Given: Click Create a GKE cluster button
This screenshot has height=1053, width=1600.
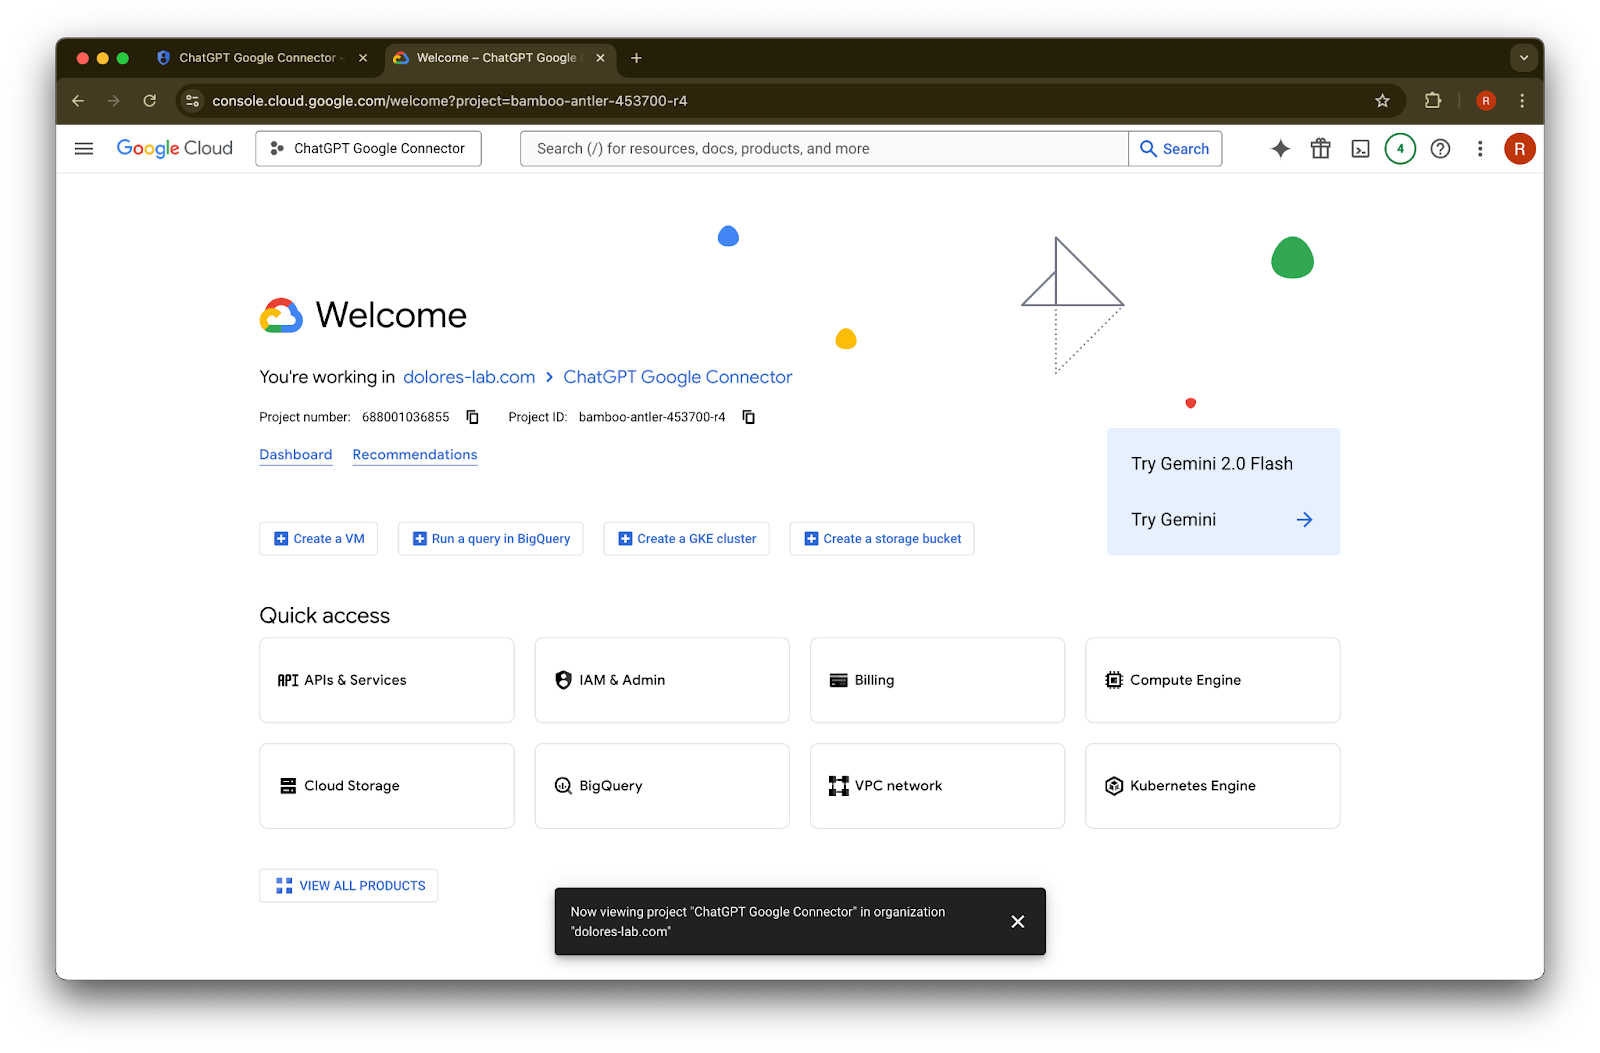Looking at the screenshot, I should [x=687, y=539].
